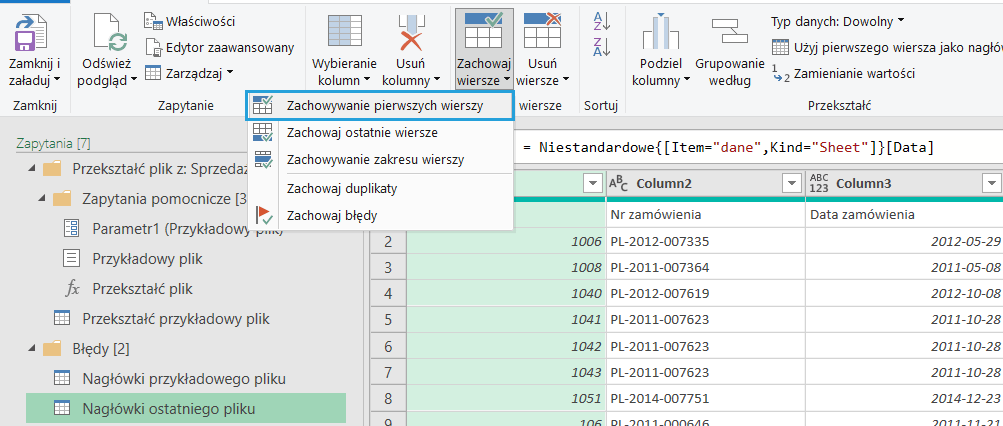Select Zachowaj ostatnie wiersze menu item
The image size is (1003, 426).
pos(361,132)
